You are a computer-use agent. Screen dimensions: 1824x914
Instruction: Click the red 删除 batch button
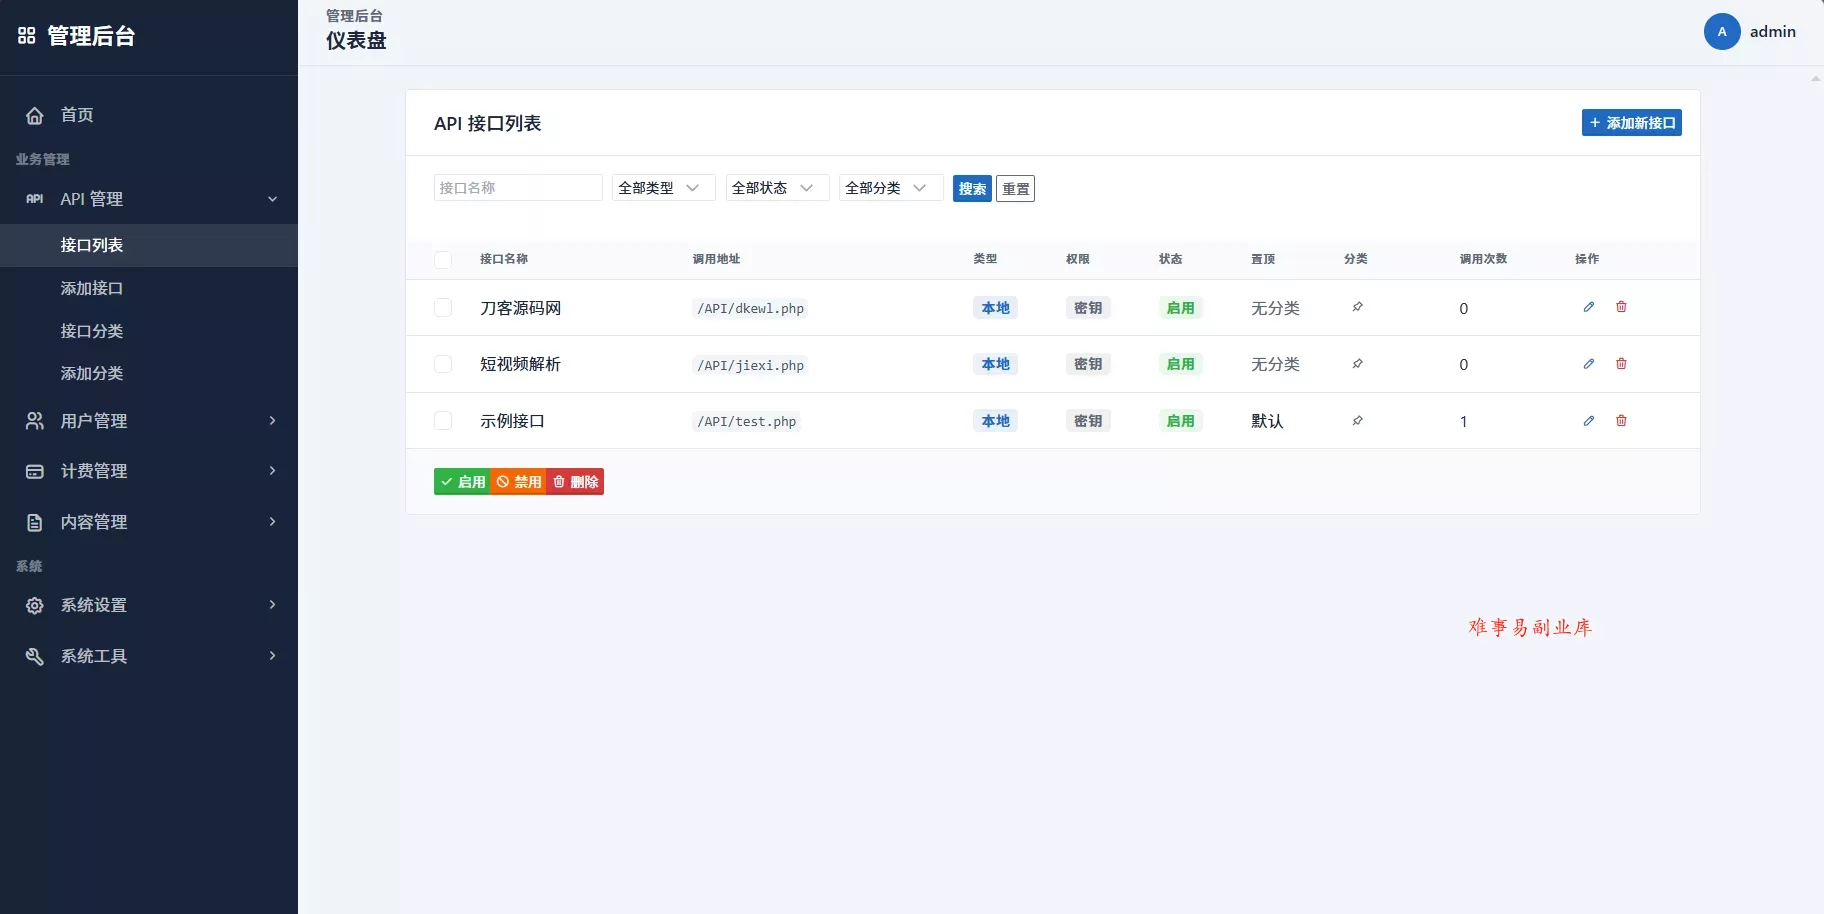point(575,482)
